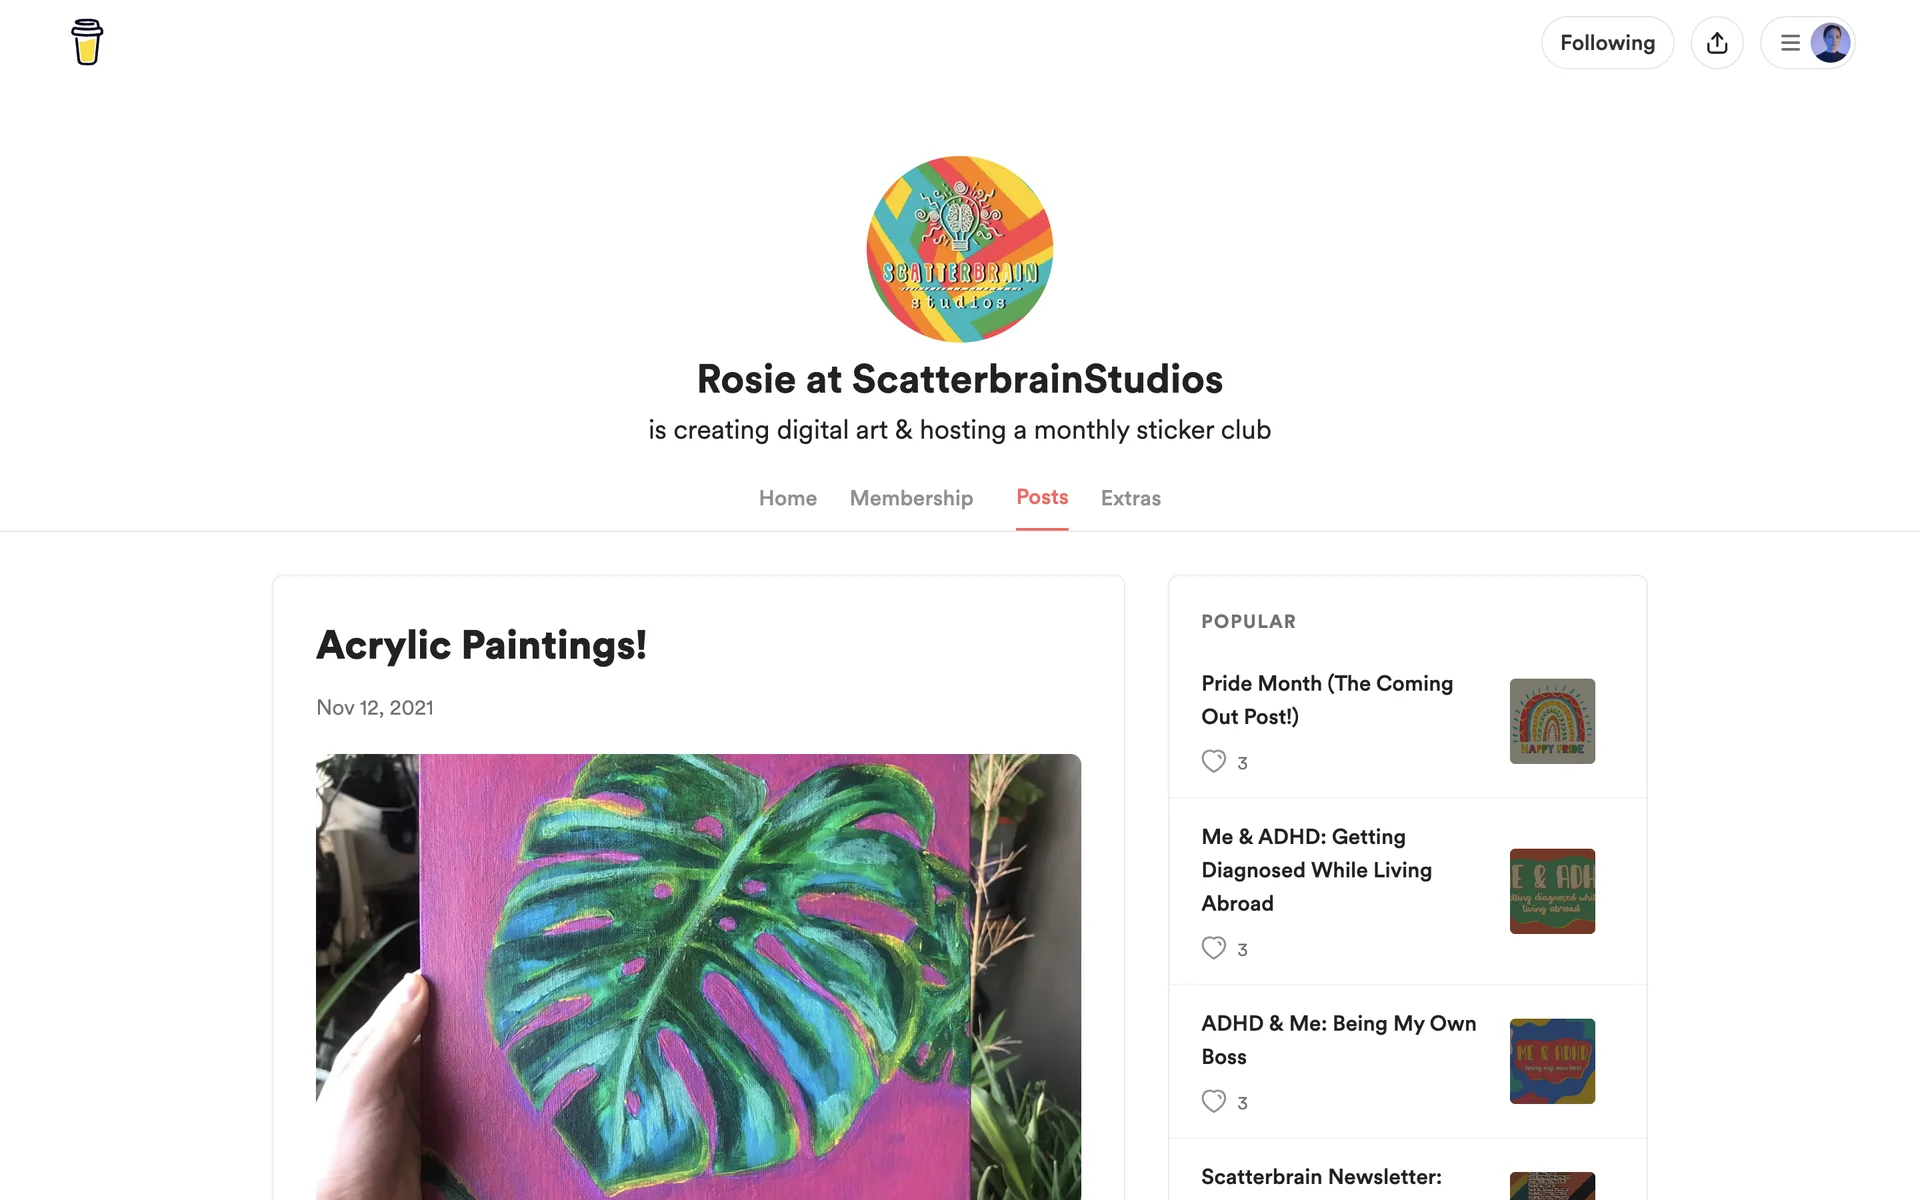Open the Buy Me a Coffee cup logo
The height and width of the screenshot is (1200, 1920).
coord(87,42)
